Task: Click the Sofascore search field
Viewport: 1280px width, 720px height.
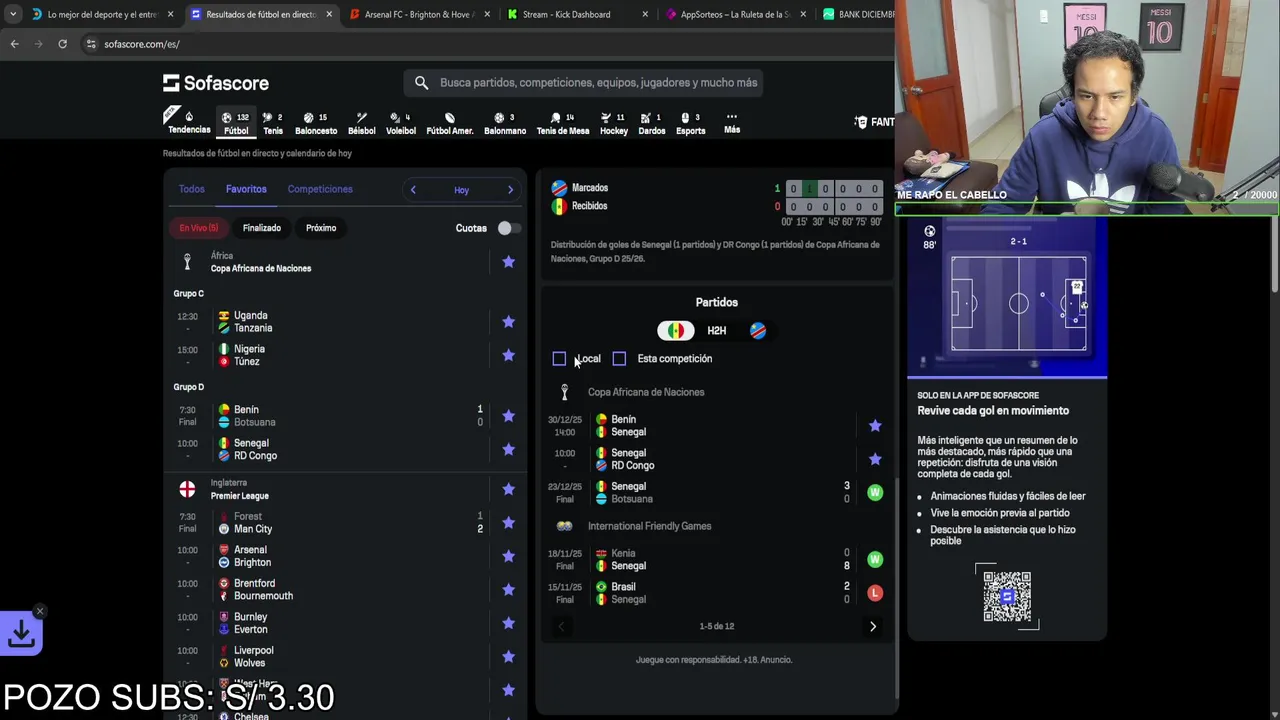Action: coord(583,83)
